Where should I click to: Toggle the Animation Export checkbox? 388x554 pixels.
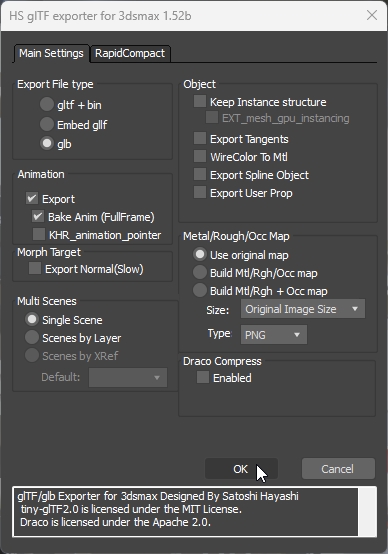coord(32,198)
